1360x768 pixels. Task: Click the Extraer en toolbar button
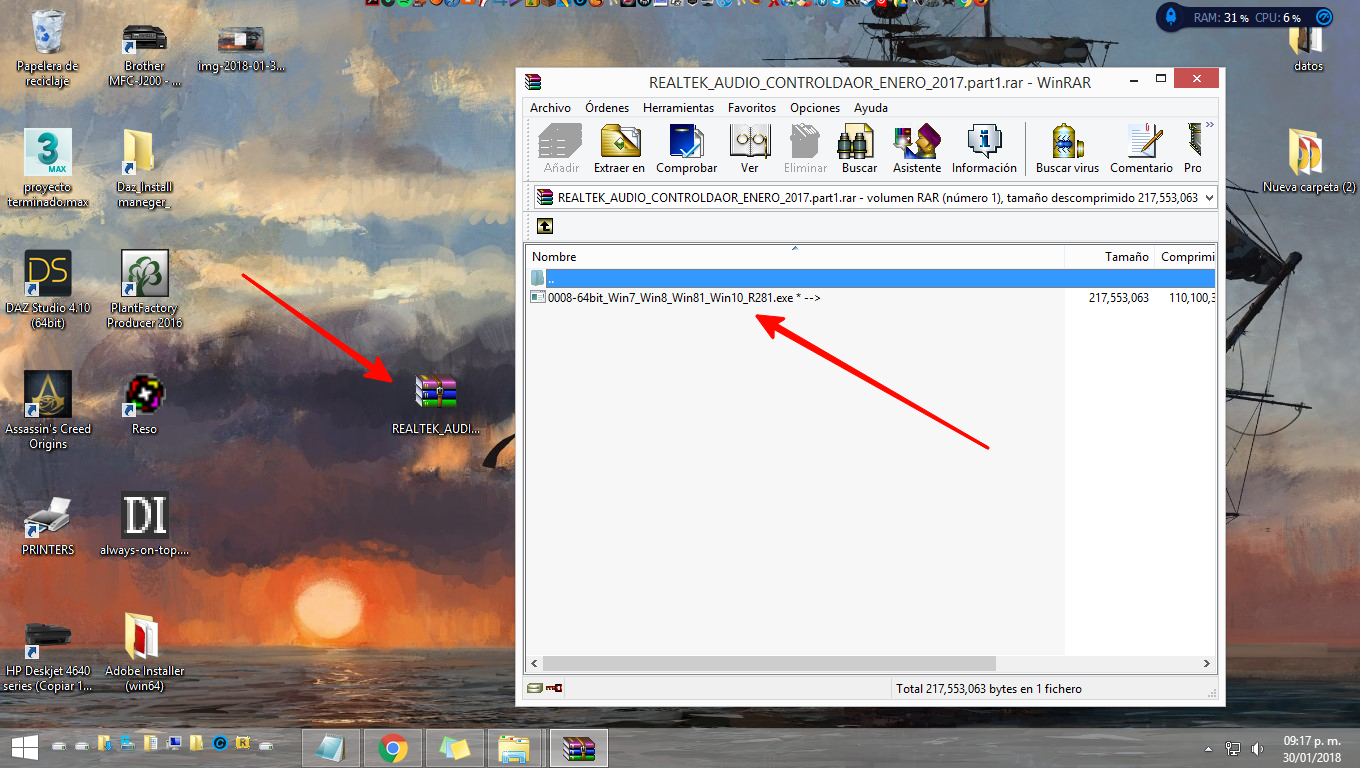[x=619, y=149]
